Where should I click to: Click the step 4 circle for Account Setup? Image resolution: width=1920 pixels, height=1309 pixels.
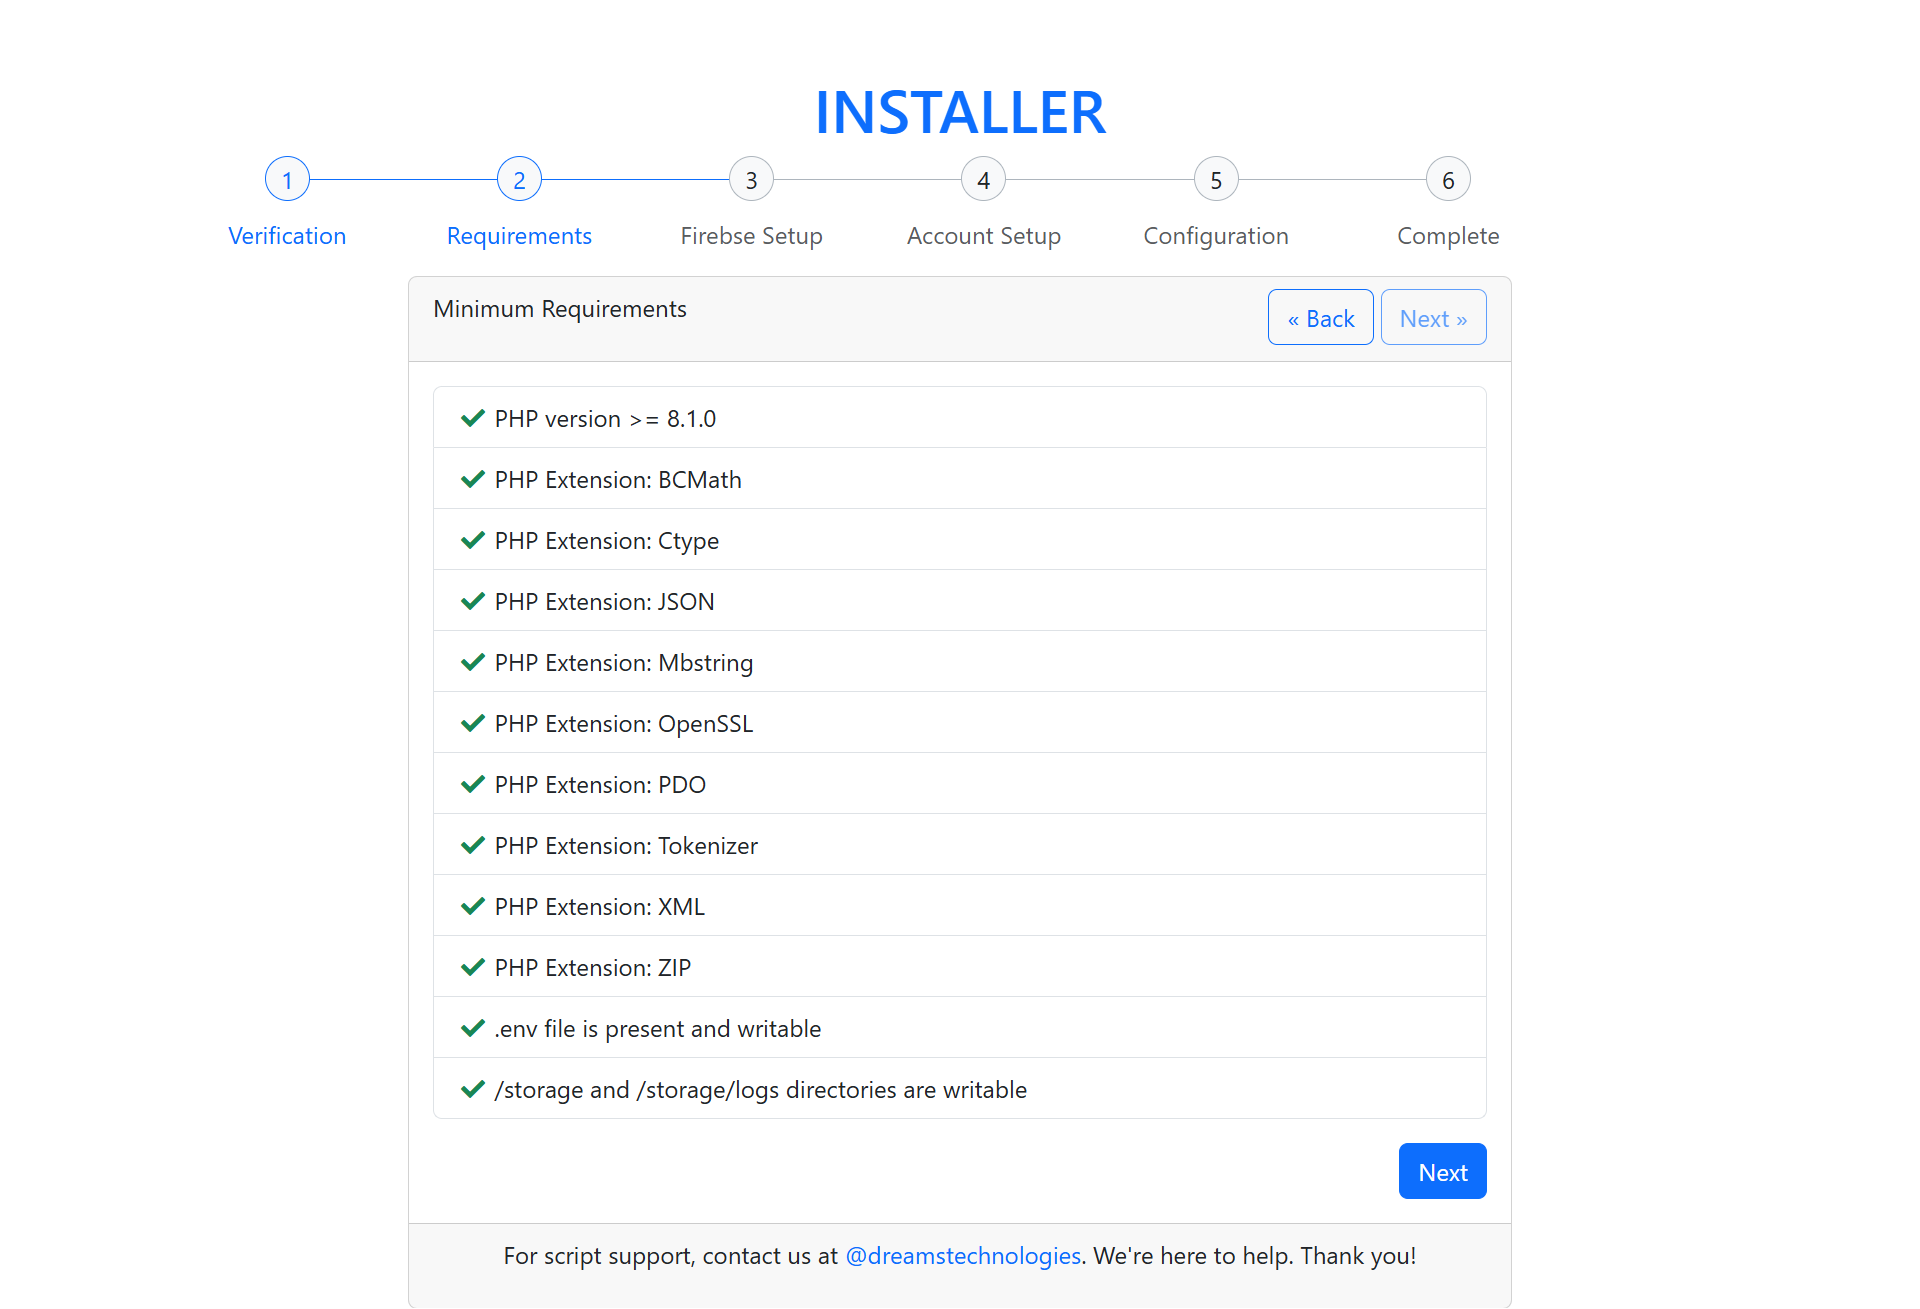(984, 180)
